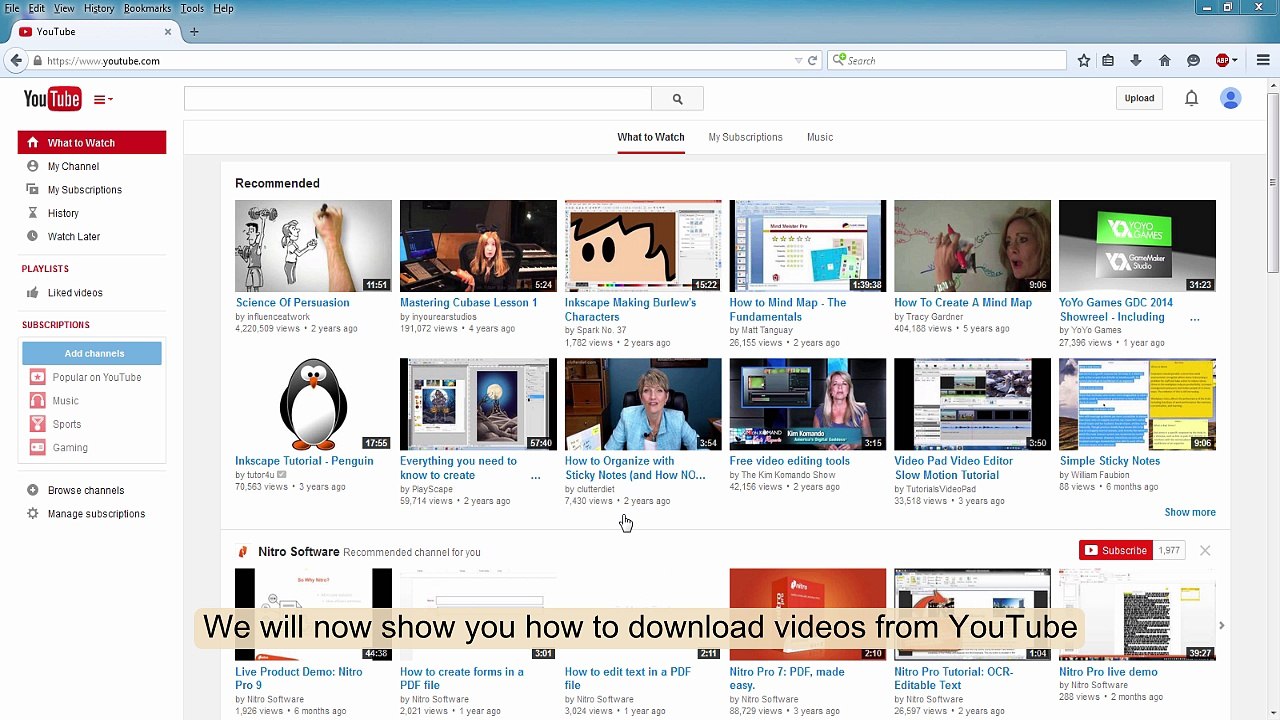Viewport: 1280px width, 720px height.
Task: Click the Upload button
Action: tap(1139, 98)
